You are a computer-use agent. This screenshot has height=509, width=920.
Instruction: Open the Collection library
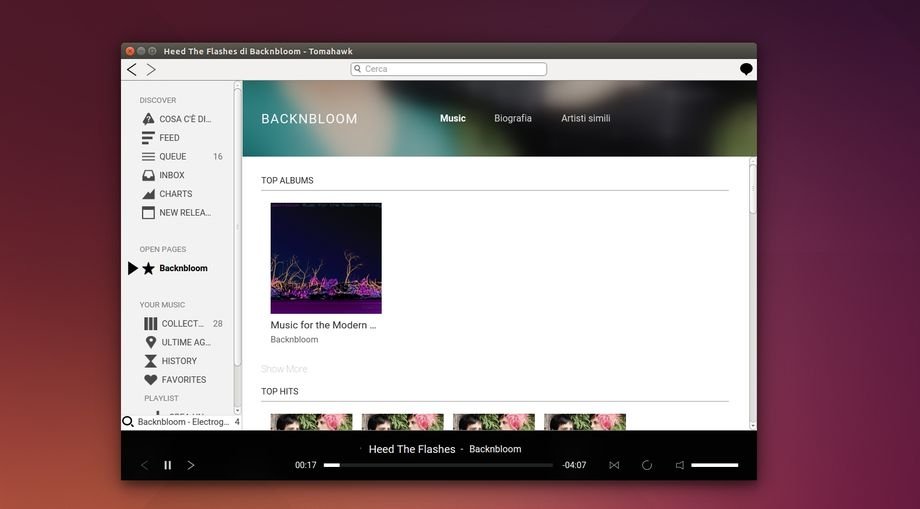point(181,324)
